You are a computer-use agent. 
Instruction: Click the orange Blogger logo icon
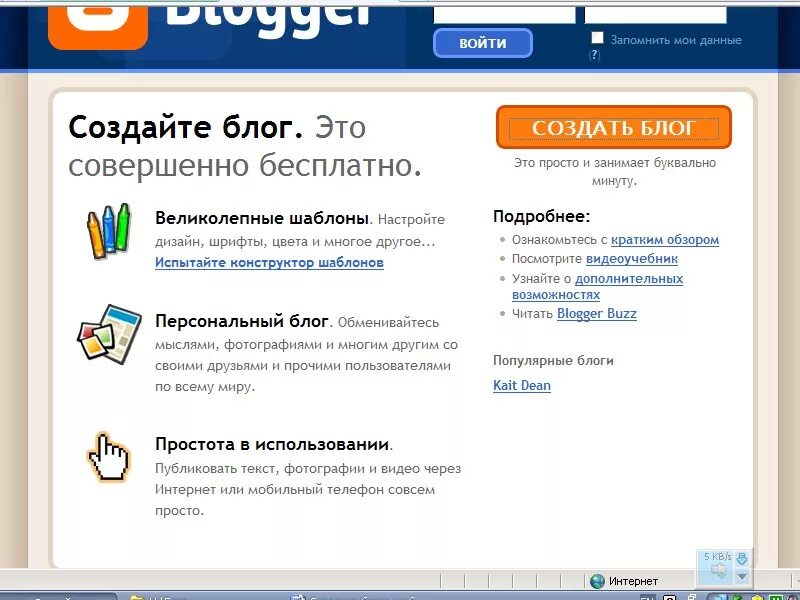(x=98, y=29)
